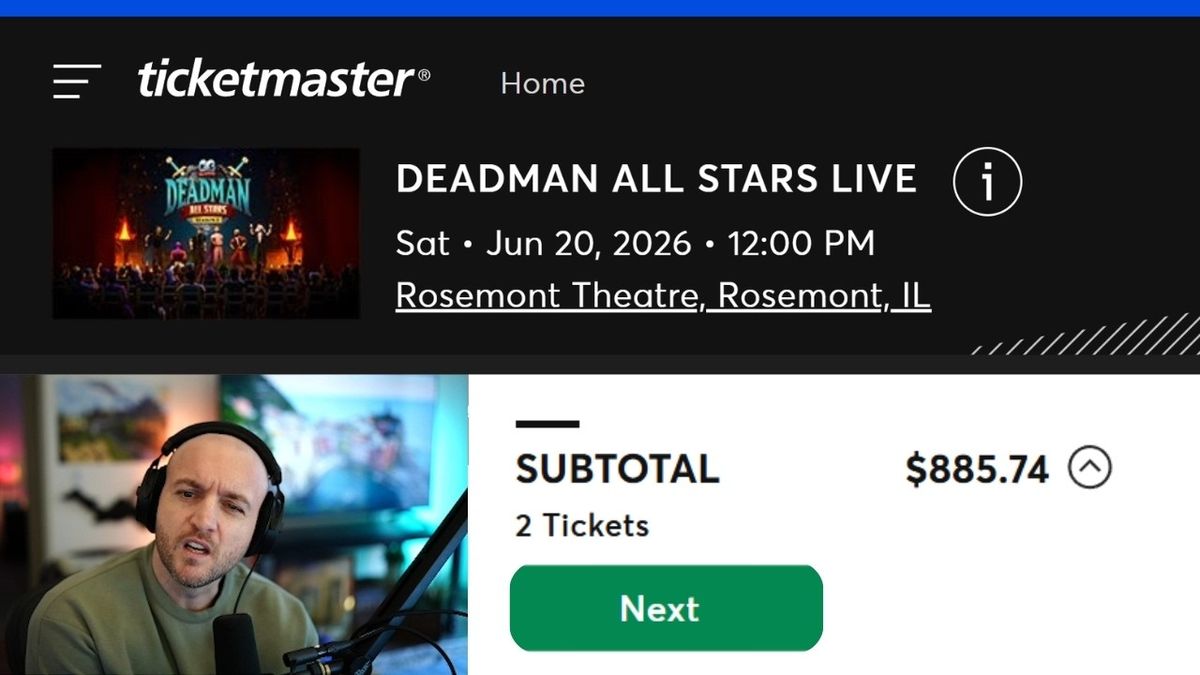The image size is (1200, 675).
Task: Click the $885.74 subtotal amount
Action: pos(976,469)
